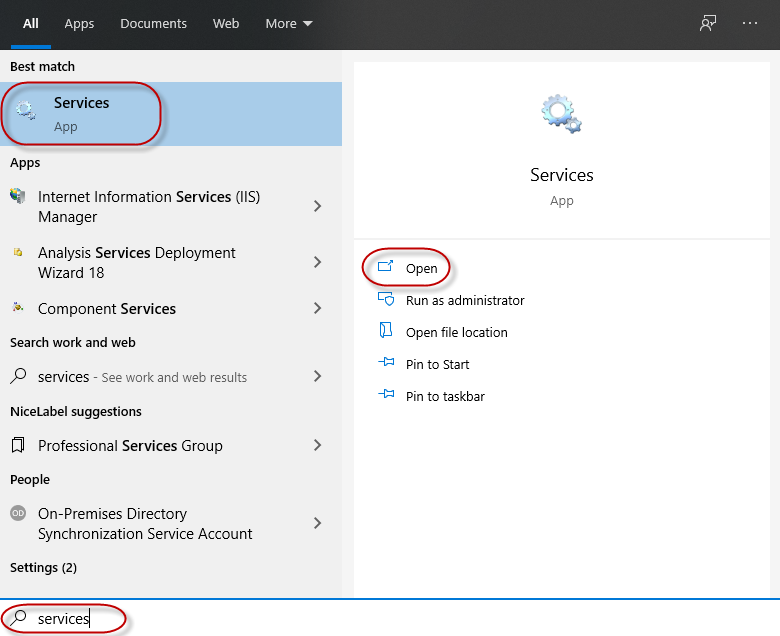
Task: Expand the Analysis Services Deployment Wizard chevron
Action: [x=317, y=262]
